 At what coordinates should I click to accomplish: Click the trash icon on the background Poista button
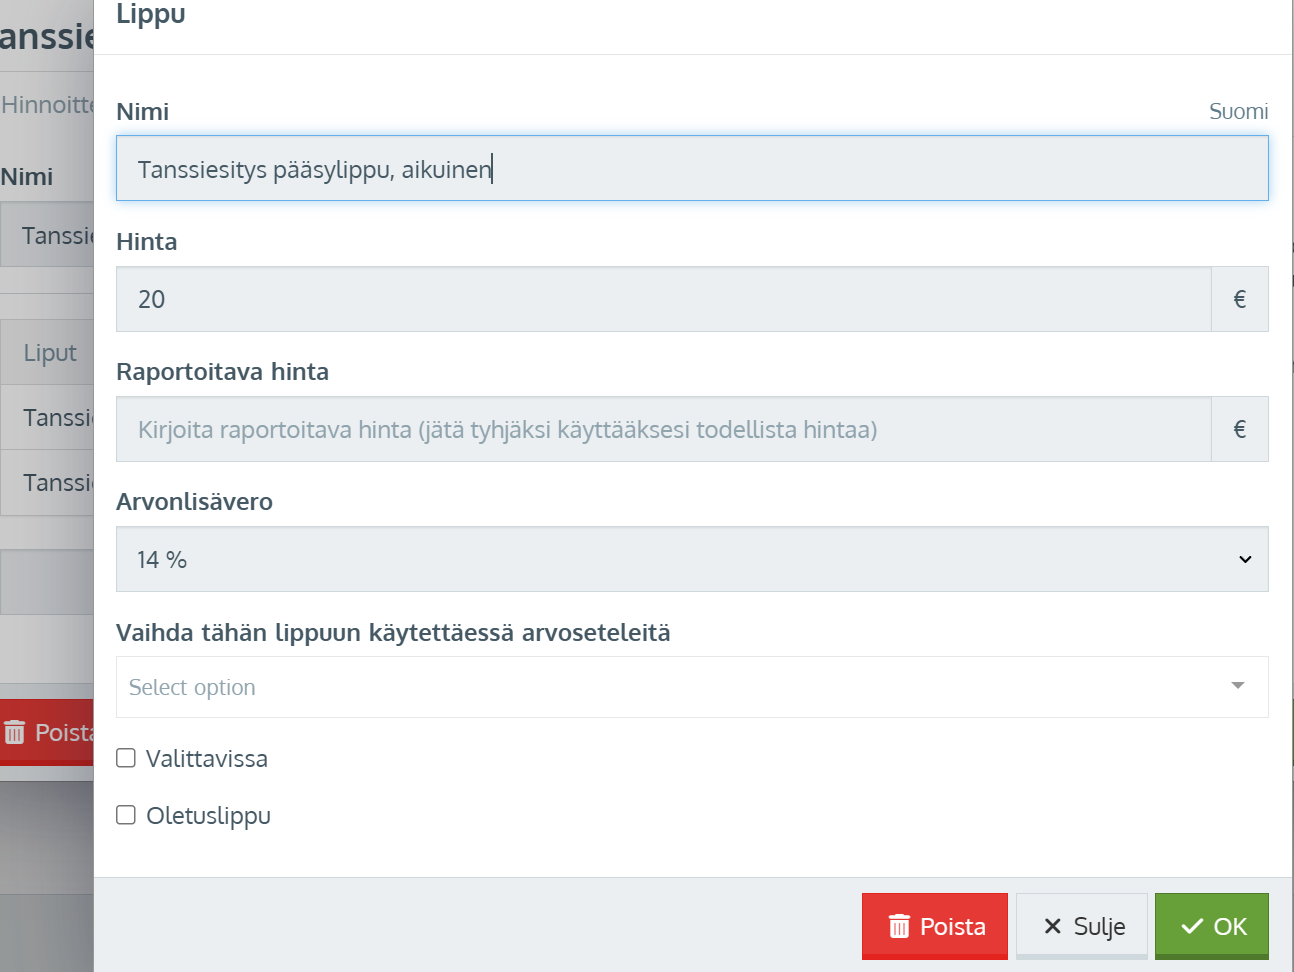[14, 733]
